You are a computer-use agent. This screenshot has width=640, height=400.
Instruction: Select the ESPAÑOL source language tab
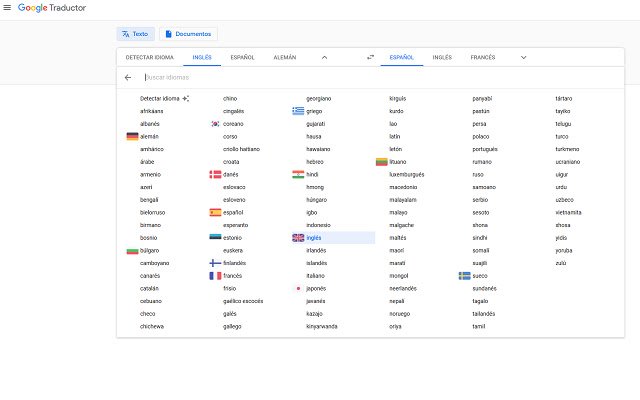pos(242,57)
